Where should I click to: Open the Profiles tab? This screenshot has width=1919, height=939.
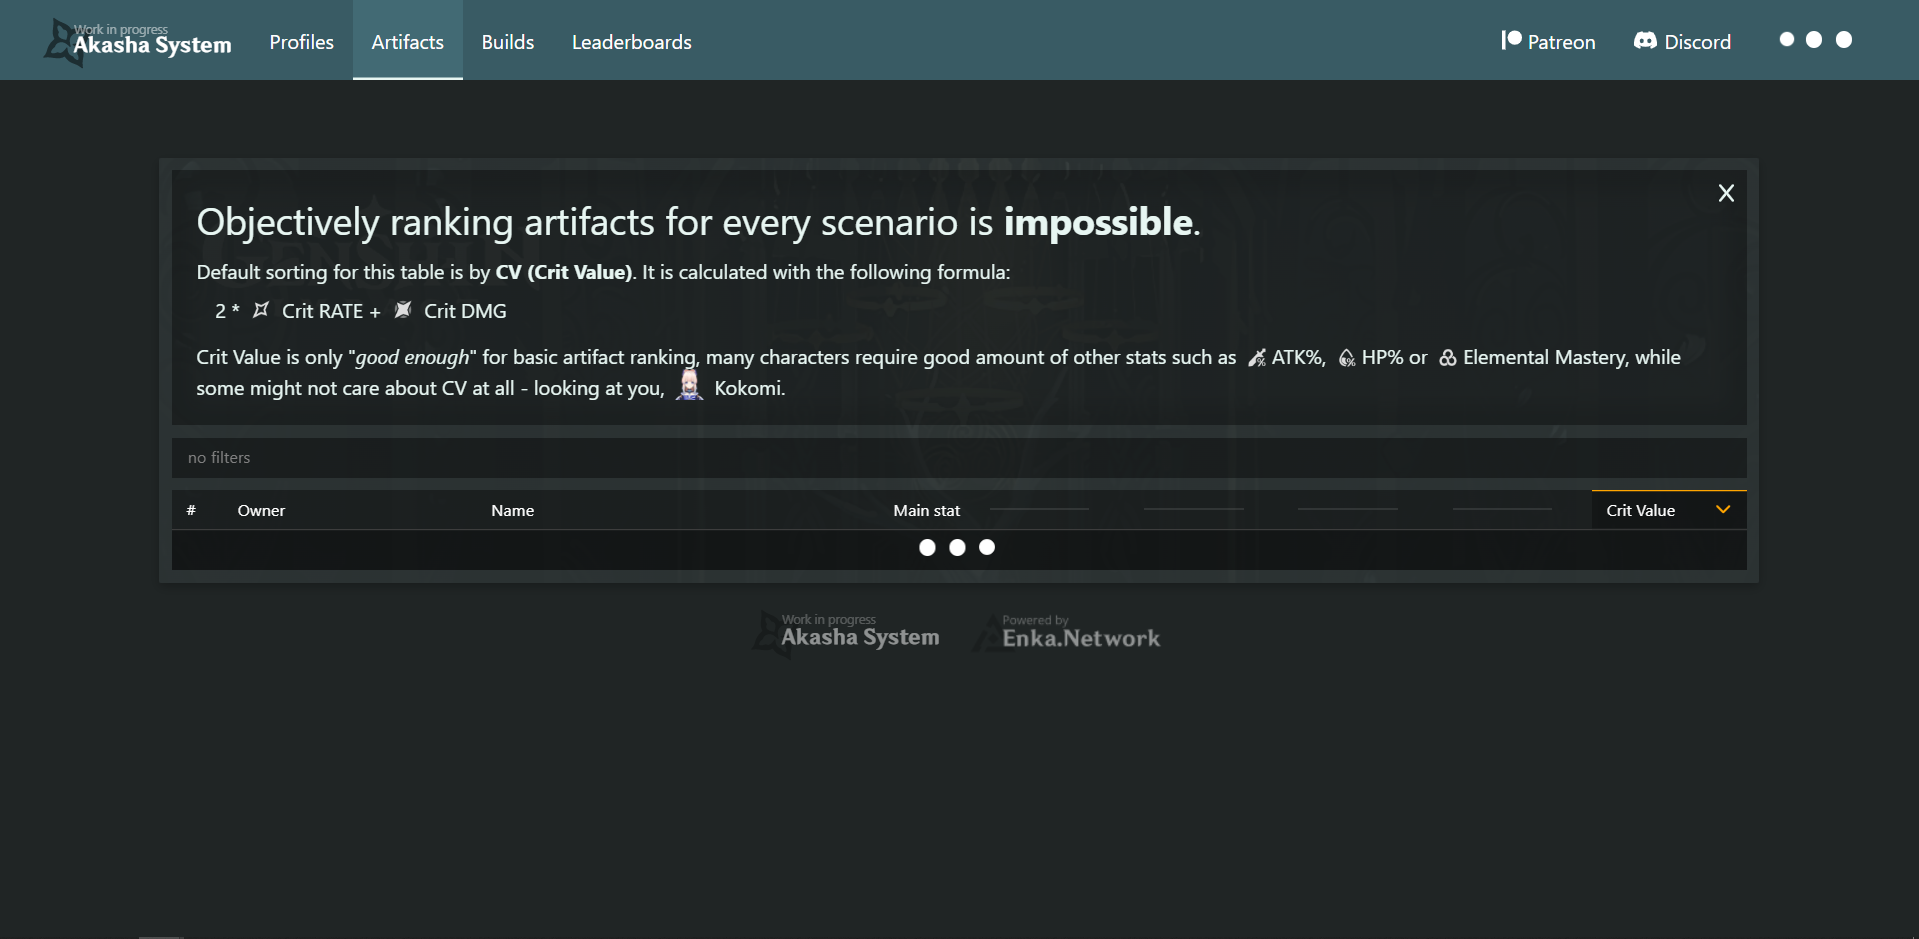[x=301, y=42]
